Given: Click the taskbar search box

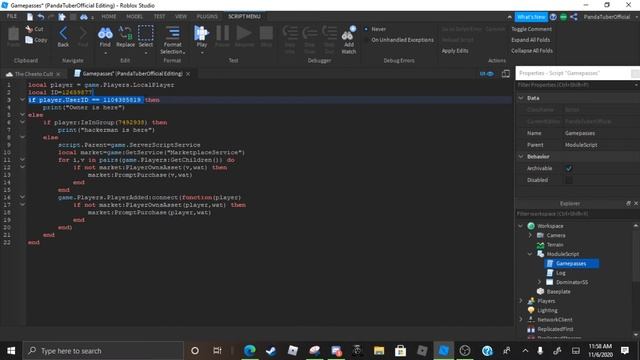Looking at the screenshot, I should coord(103,351).
